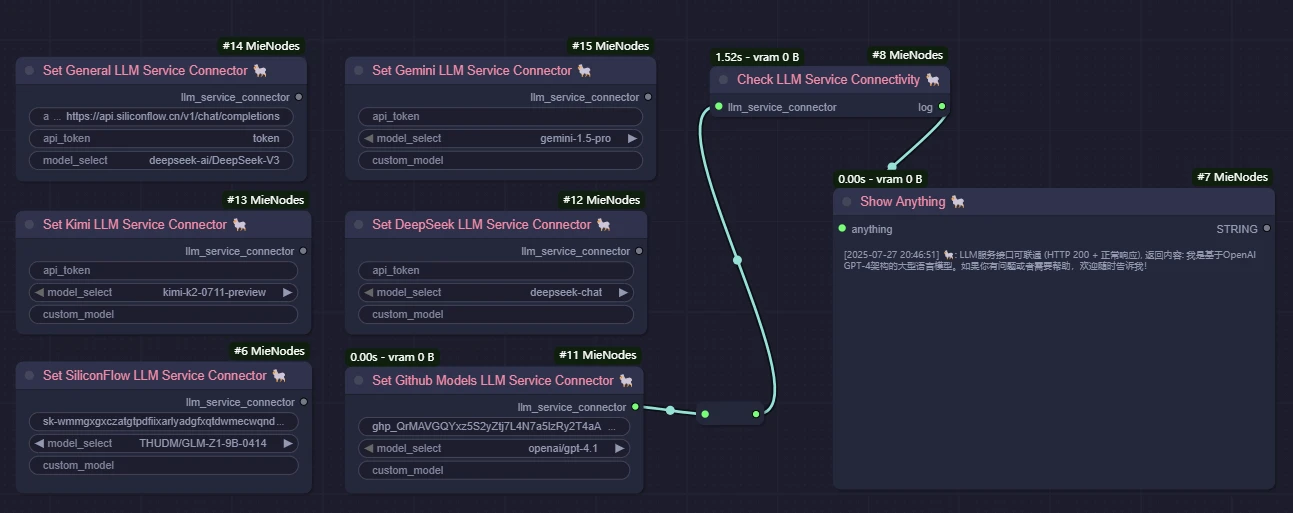Click the Gemini custom_model field

[500, 160]
